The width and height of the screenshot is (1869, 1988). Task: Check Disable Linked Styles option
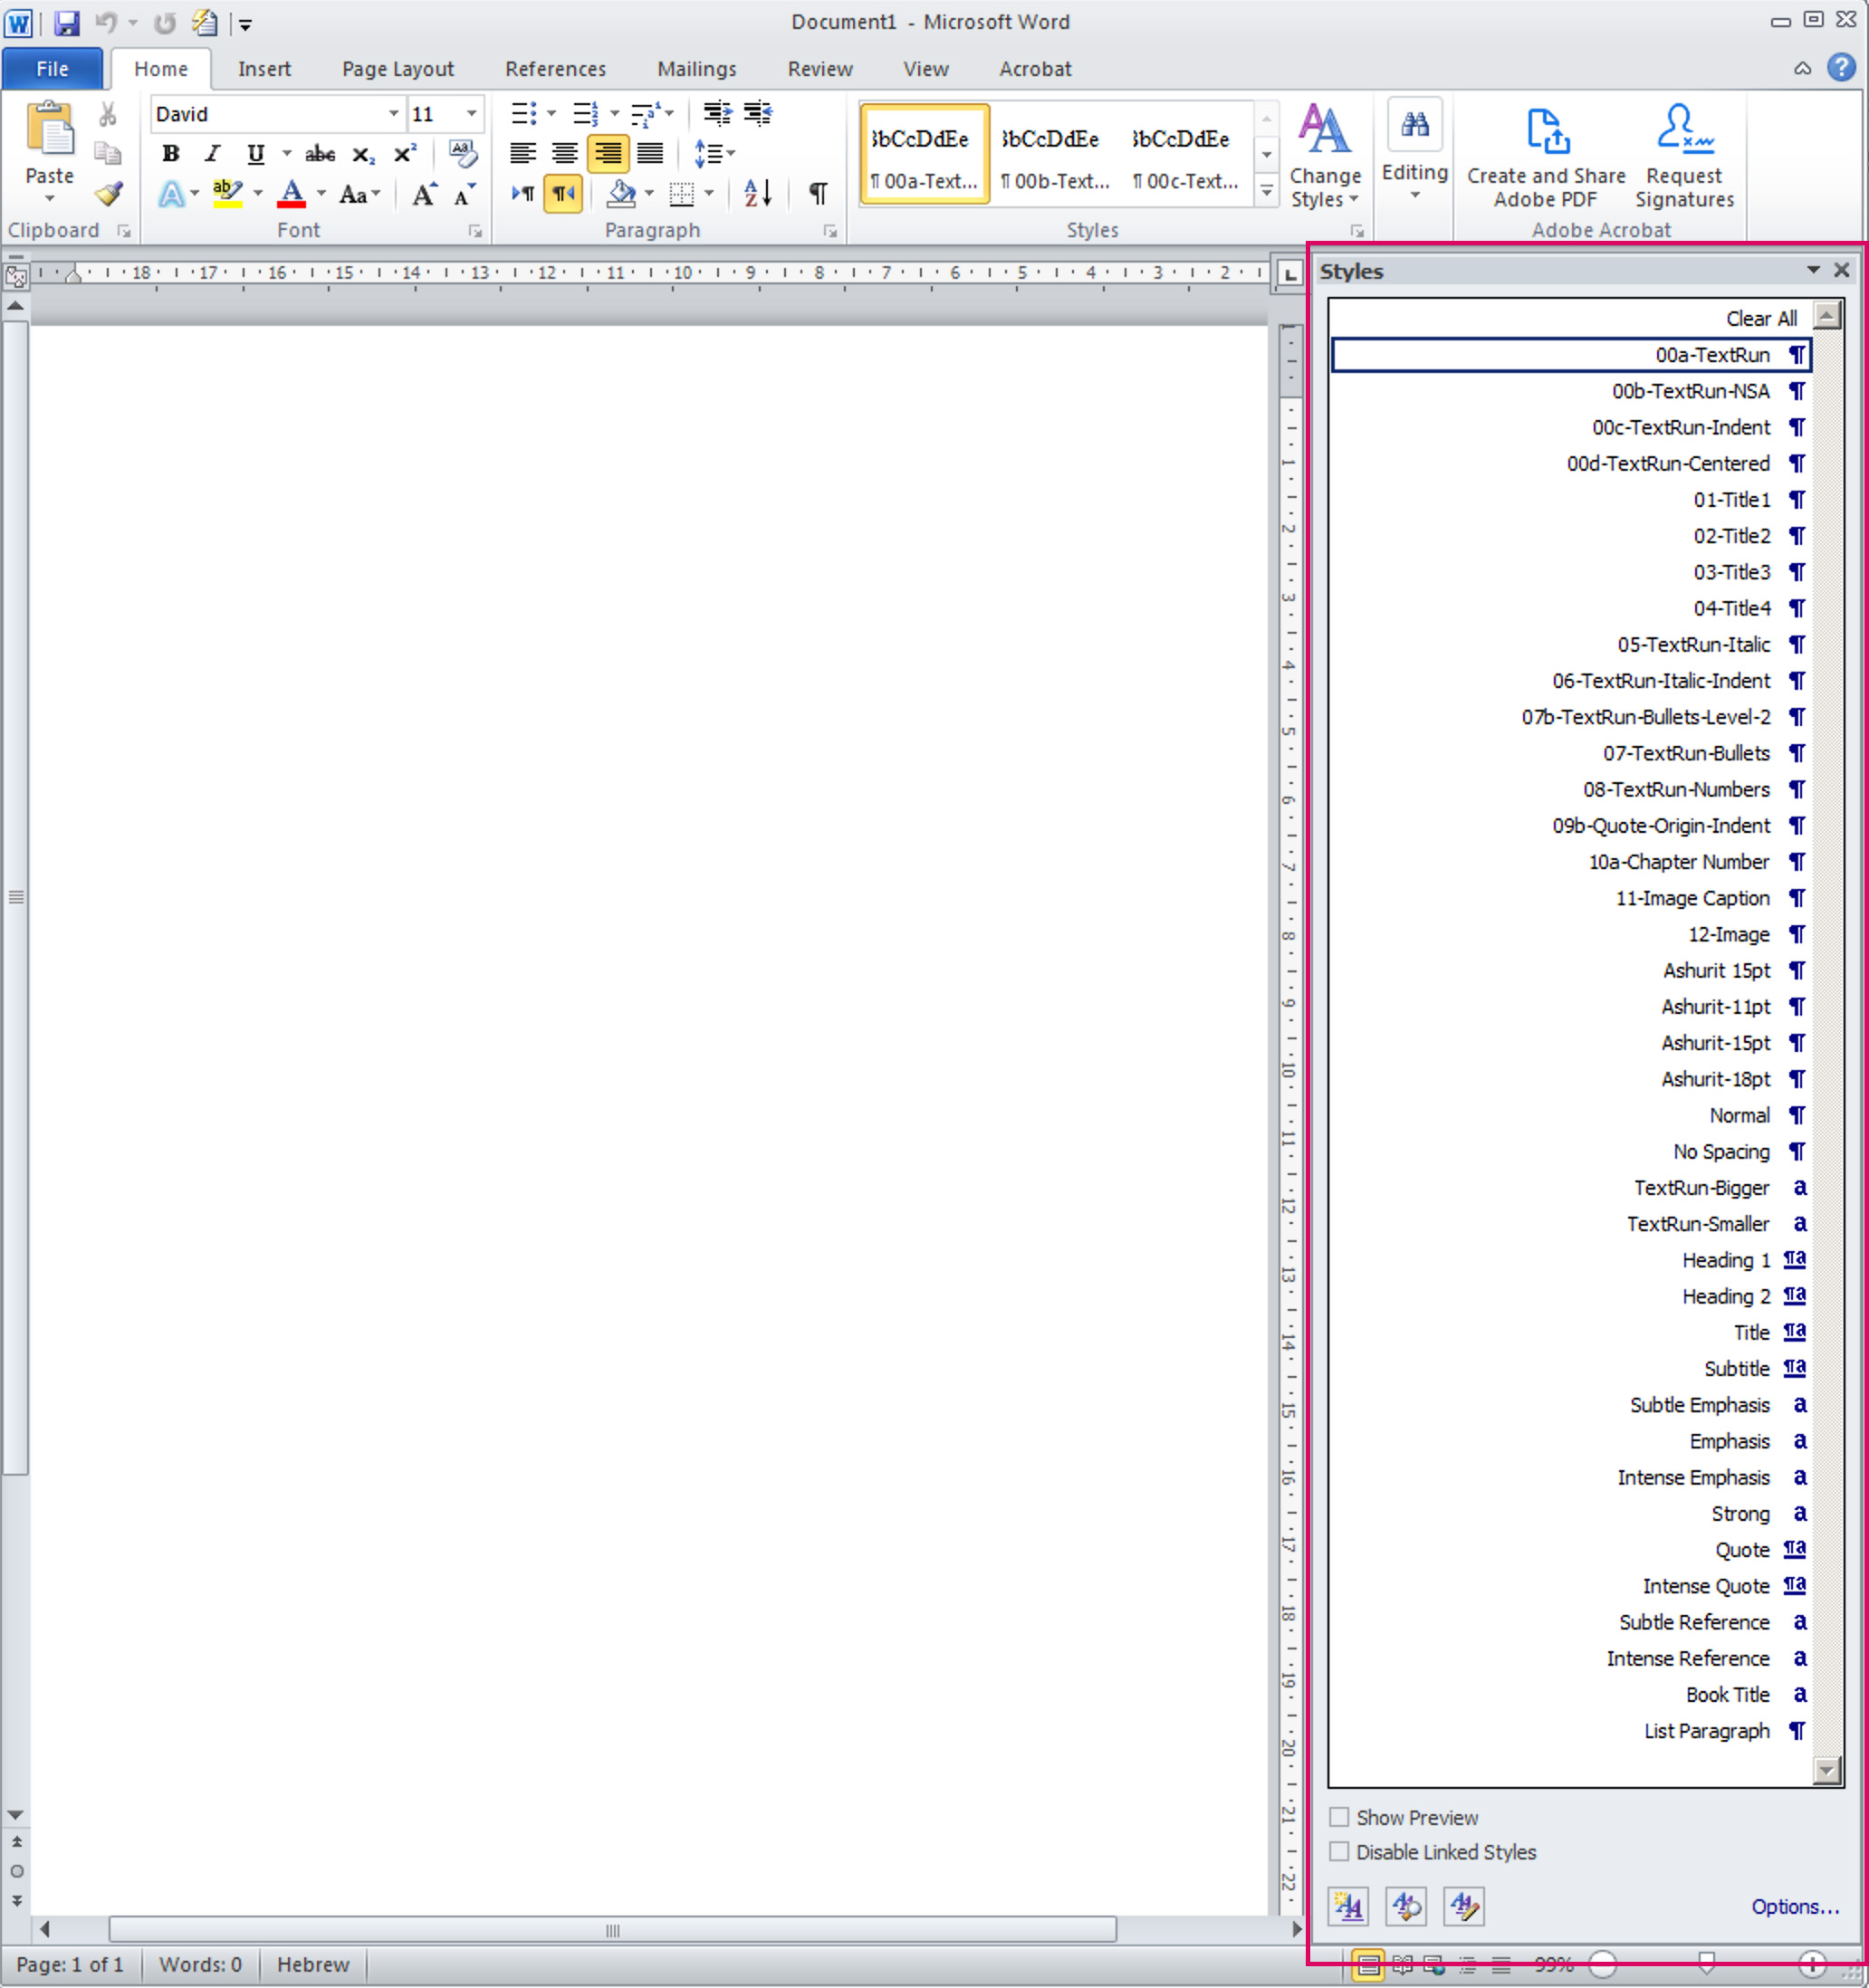(x=1339, y=1851)
